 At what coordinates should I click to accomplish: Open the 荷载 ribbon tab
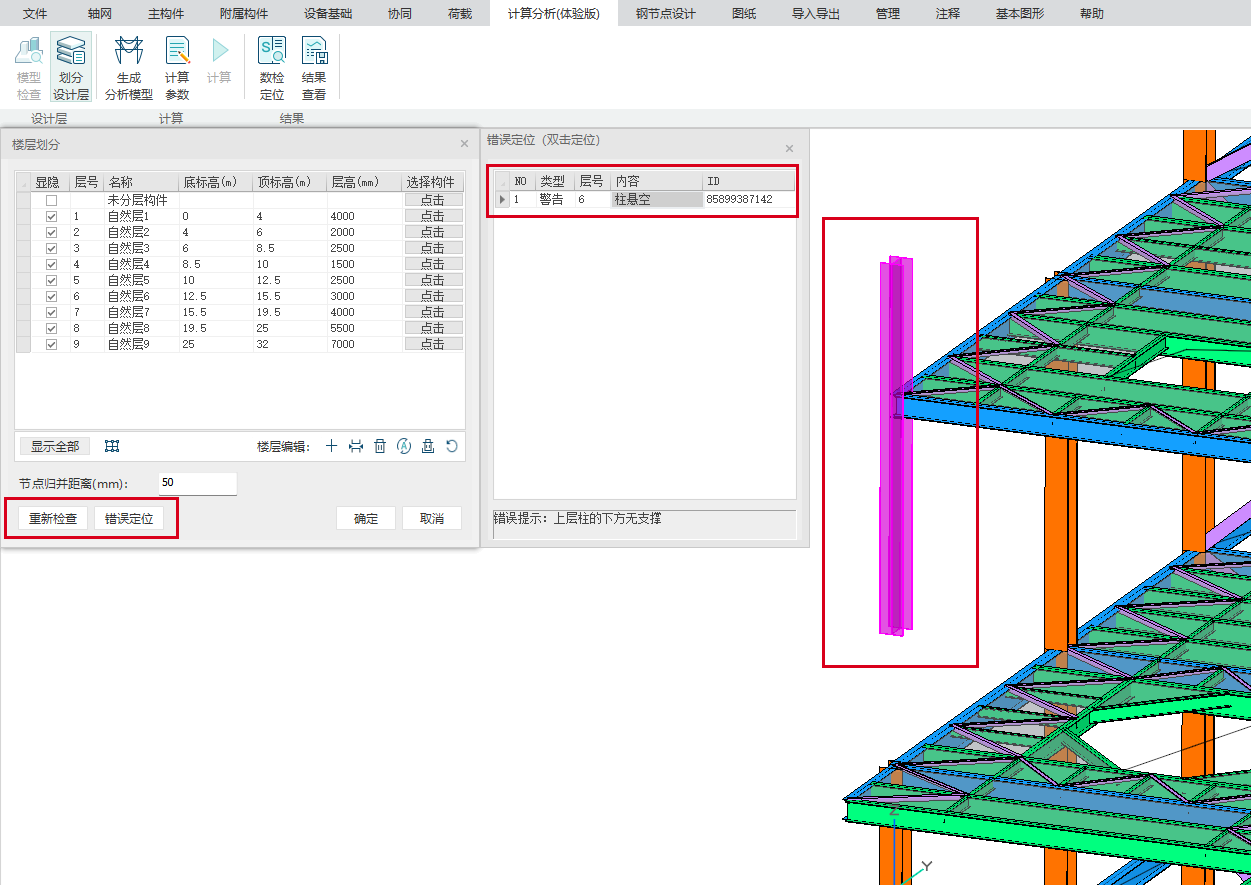[x=460, y=14]
